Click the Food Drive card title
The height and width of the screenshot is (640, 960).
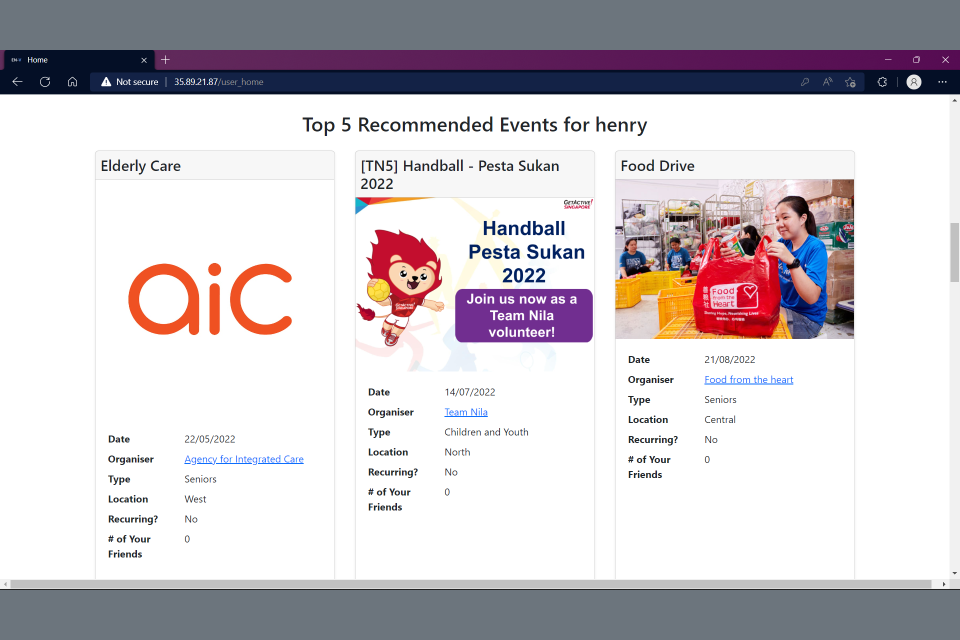tap(658, 166)
